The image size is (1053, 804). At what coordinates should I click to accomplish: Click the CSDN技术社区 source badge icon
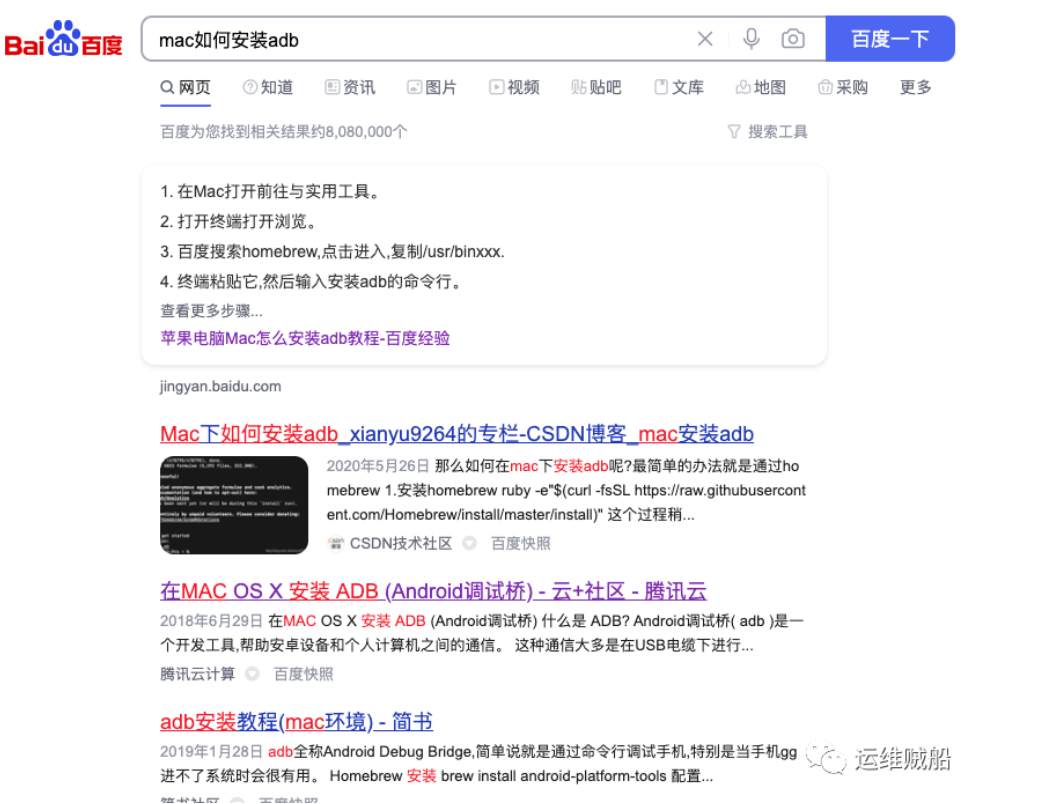coord(337,544)
